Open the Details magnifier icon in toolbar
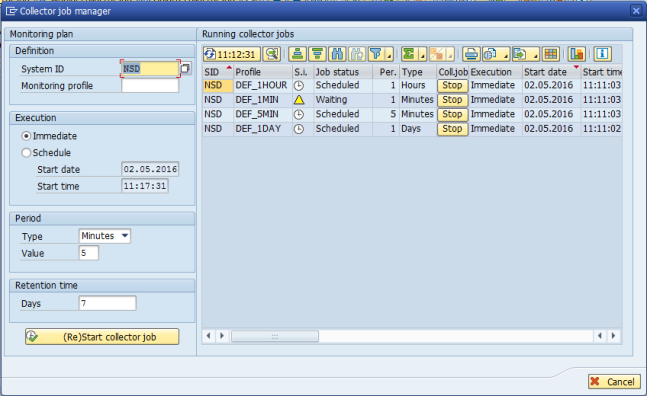This screenshot has width=647, height=396. click(272, 54)
